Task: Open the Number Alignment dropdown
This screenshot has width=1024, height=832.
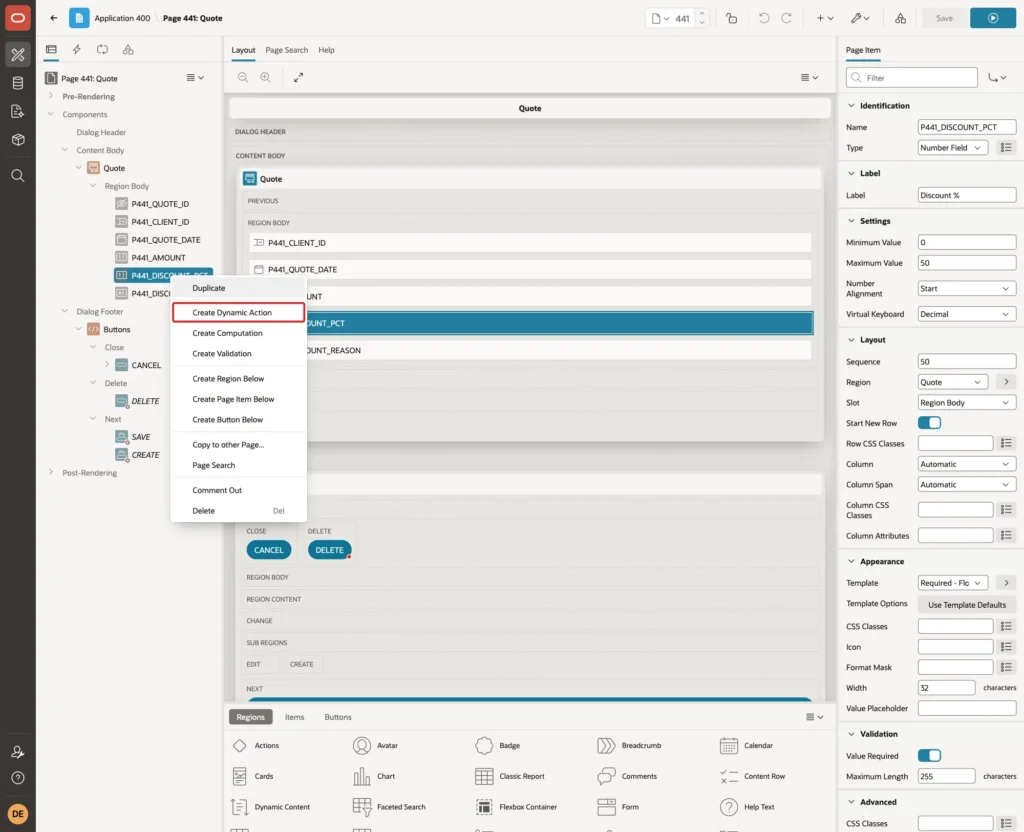Action: [967, 289]
